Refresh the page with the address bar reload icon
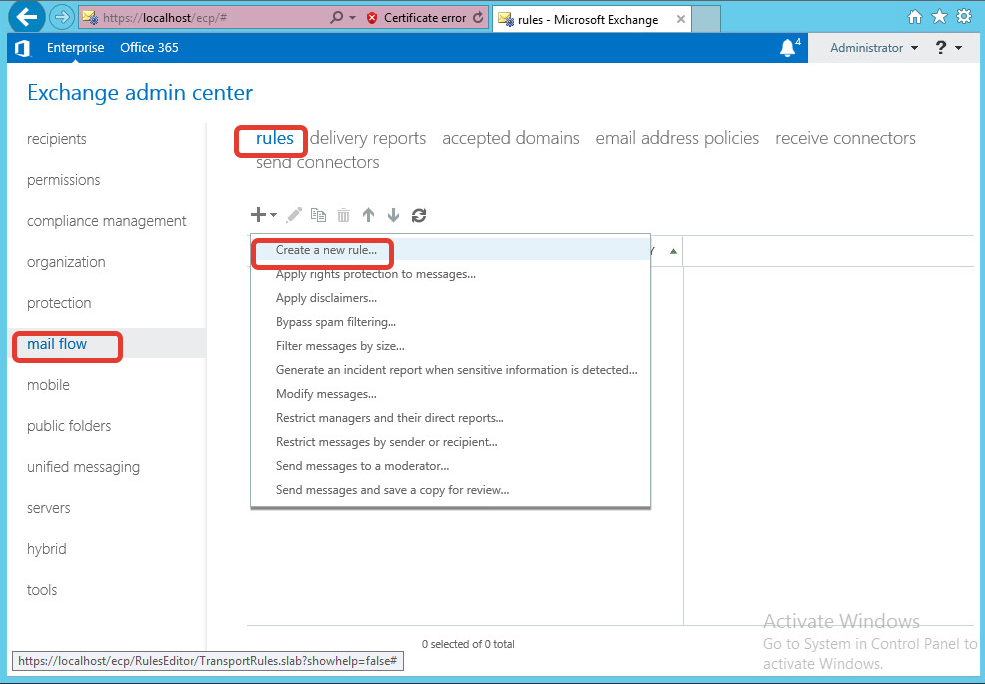 478,18
